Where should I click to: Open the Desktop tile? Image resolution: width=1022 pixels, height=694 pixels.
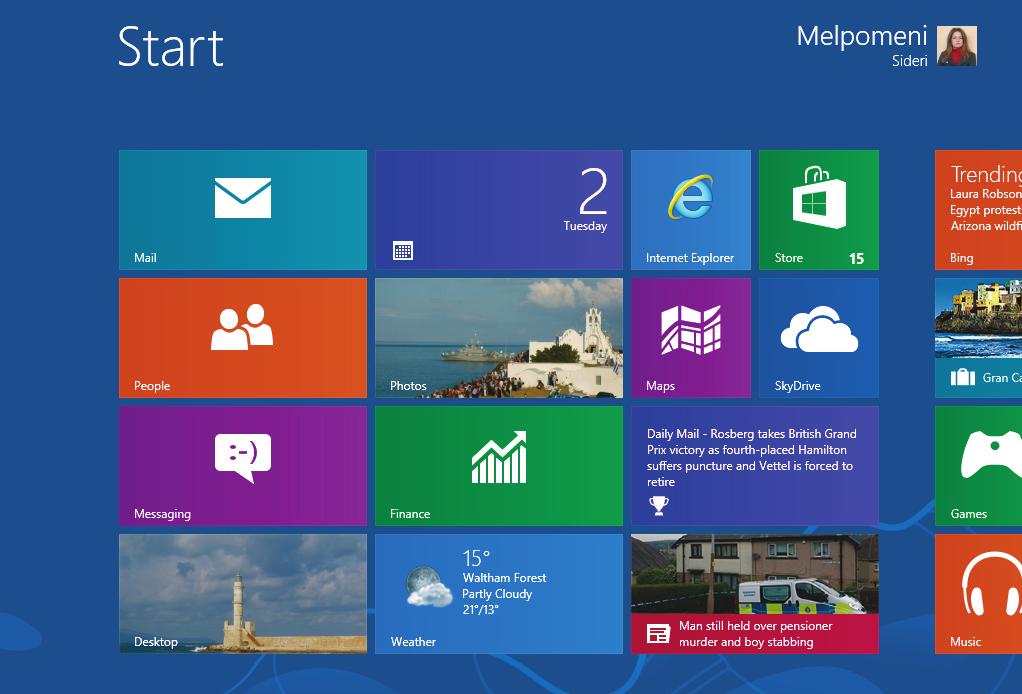coord(242,594)
